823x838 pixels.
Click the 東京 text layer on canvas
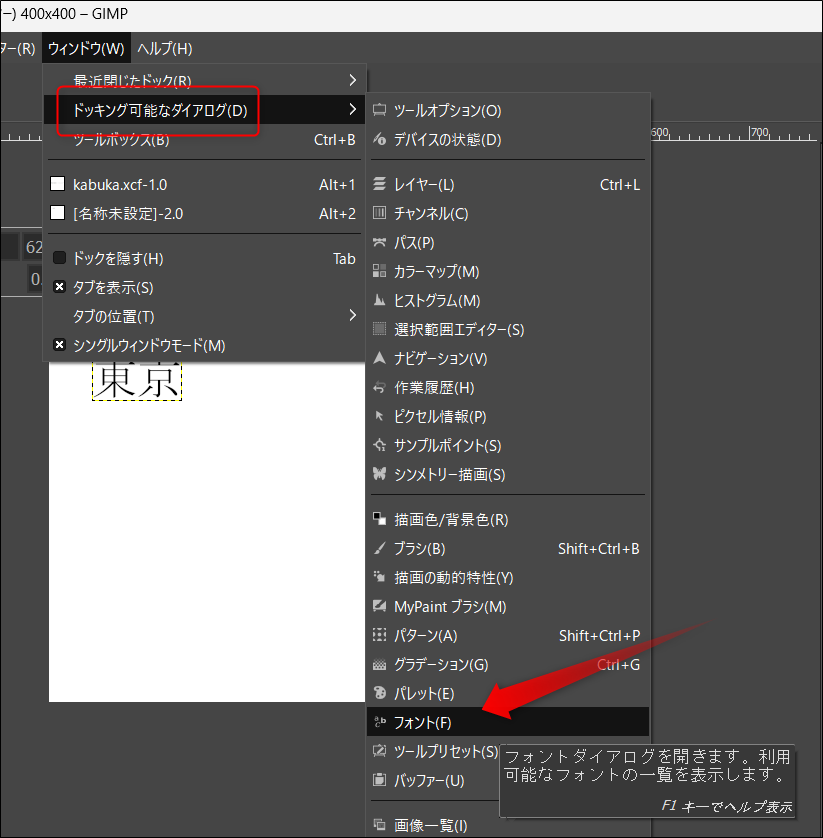(x=137, y=381)
